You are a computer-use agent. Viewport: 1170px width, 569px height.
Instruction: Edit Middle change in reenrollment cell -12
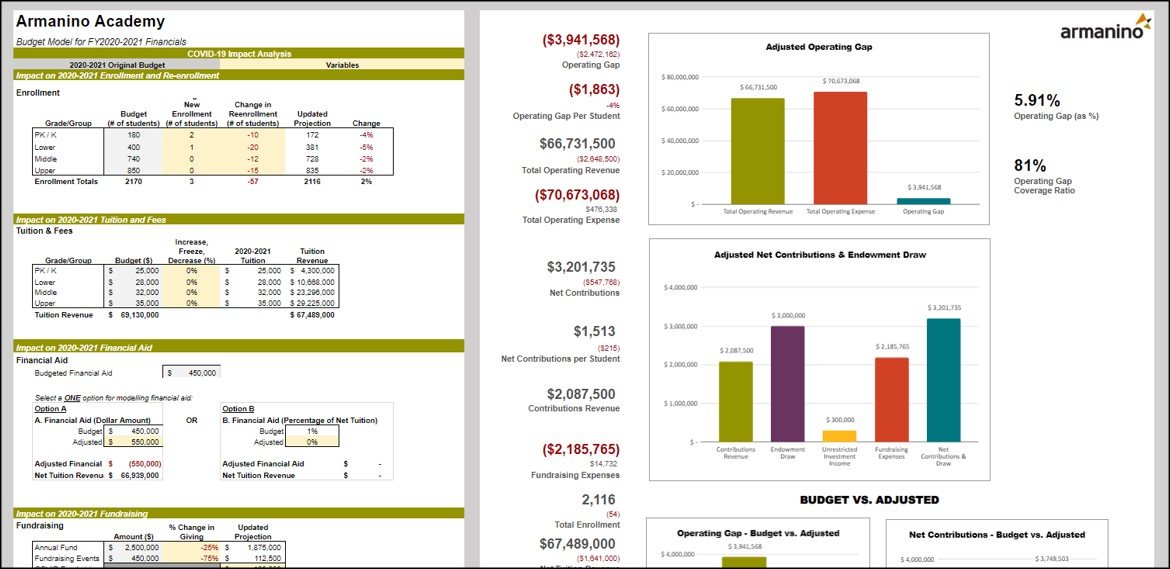252,159
